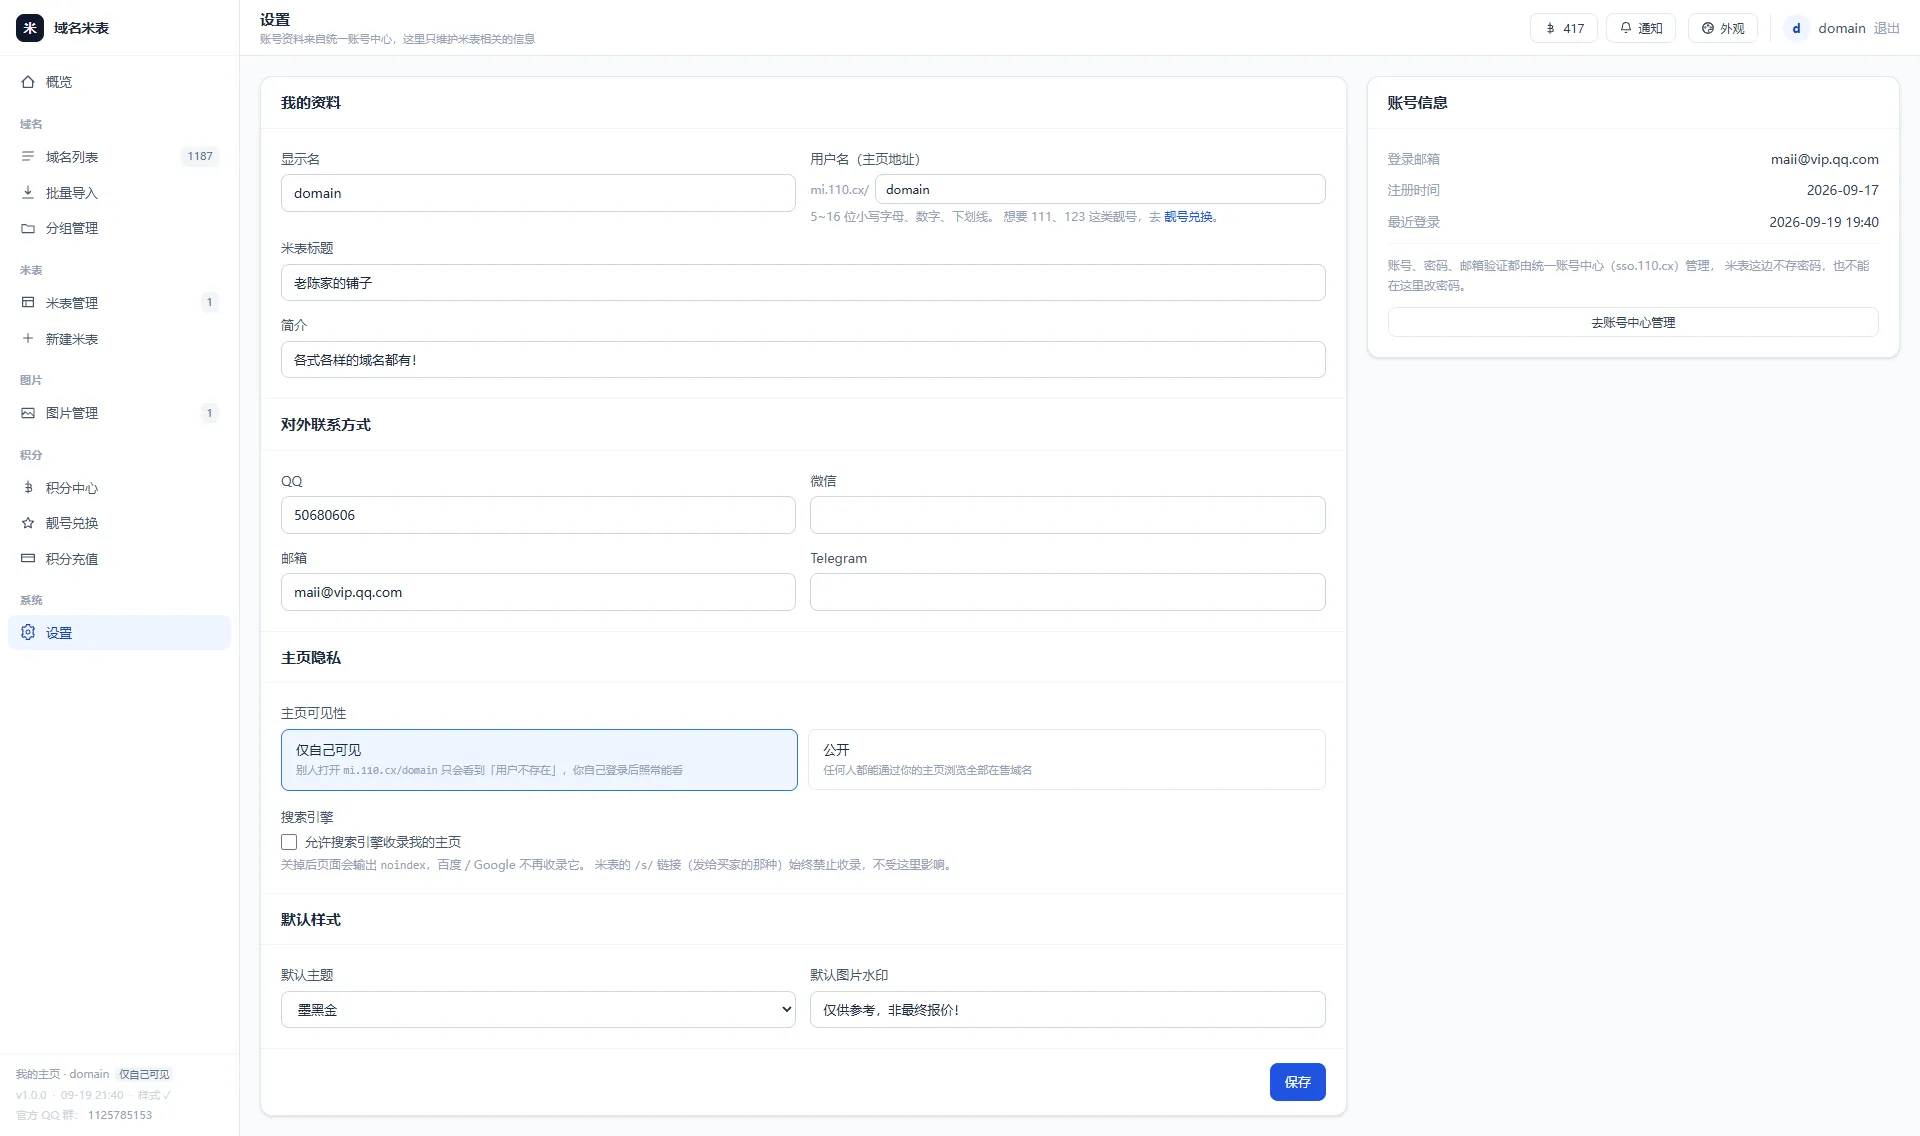Image resolution: width=1920 pixels, height=1136 pixels.
Task: Open the 默认主题 dropdown showing 墨黑金
Action: tap(538, 1010)
